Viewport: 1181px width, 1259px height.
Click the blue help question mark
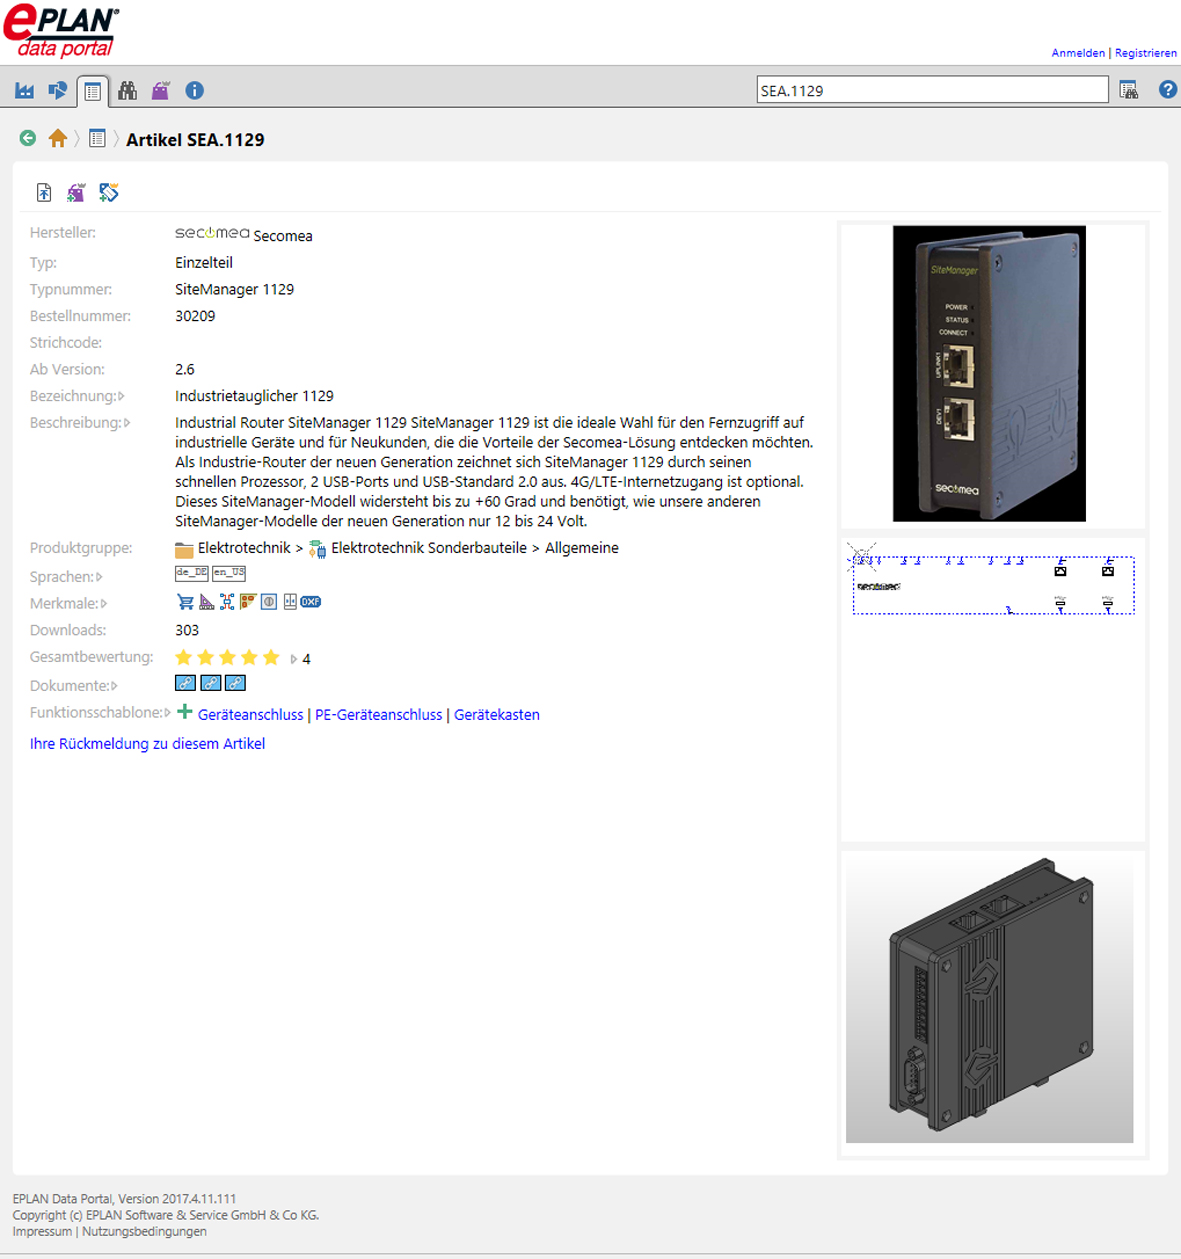tap(1167, 90)
